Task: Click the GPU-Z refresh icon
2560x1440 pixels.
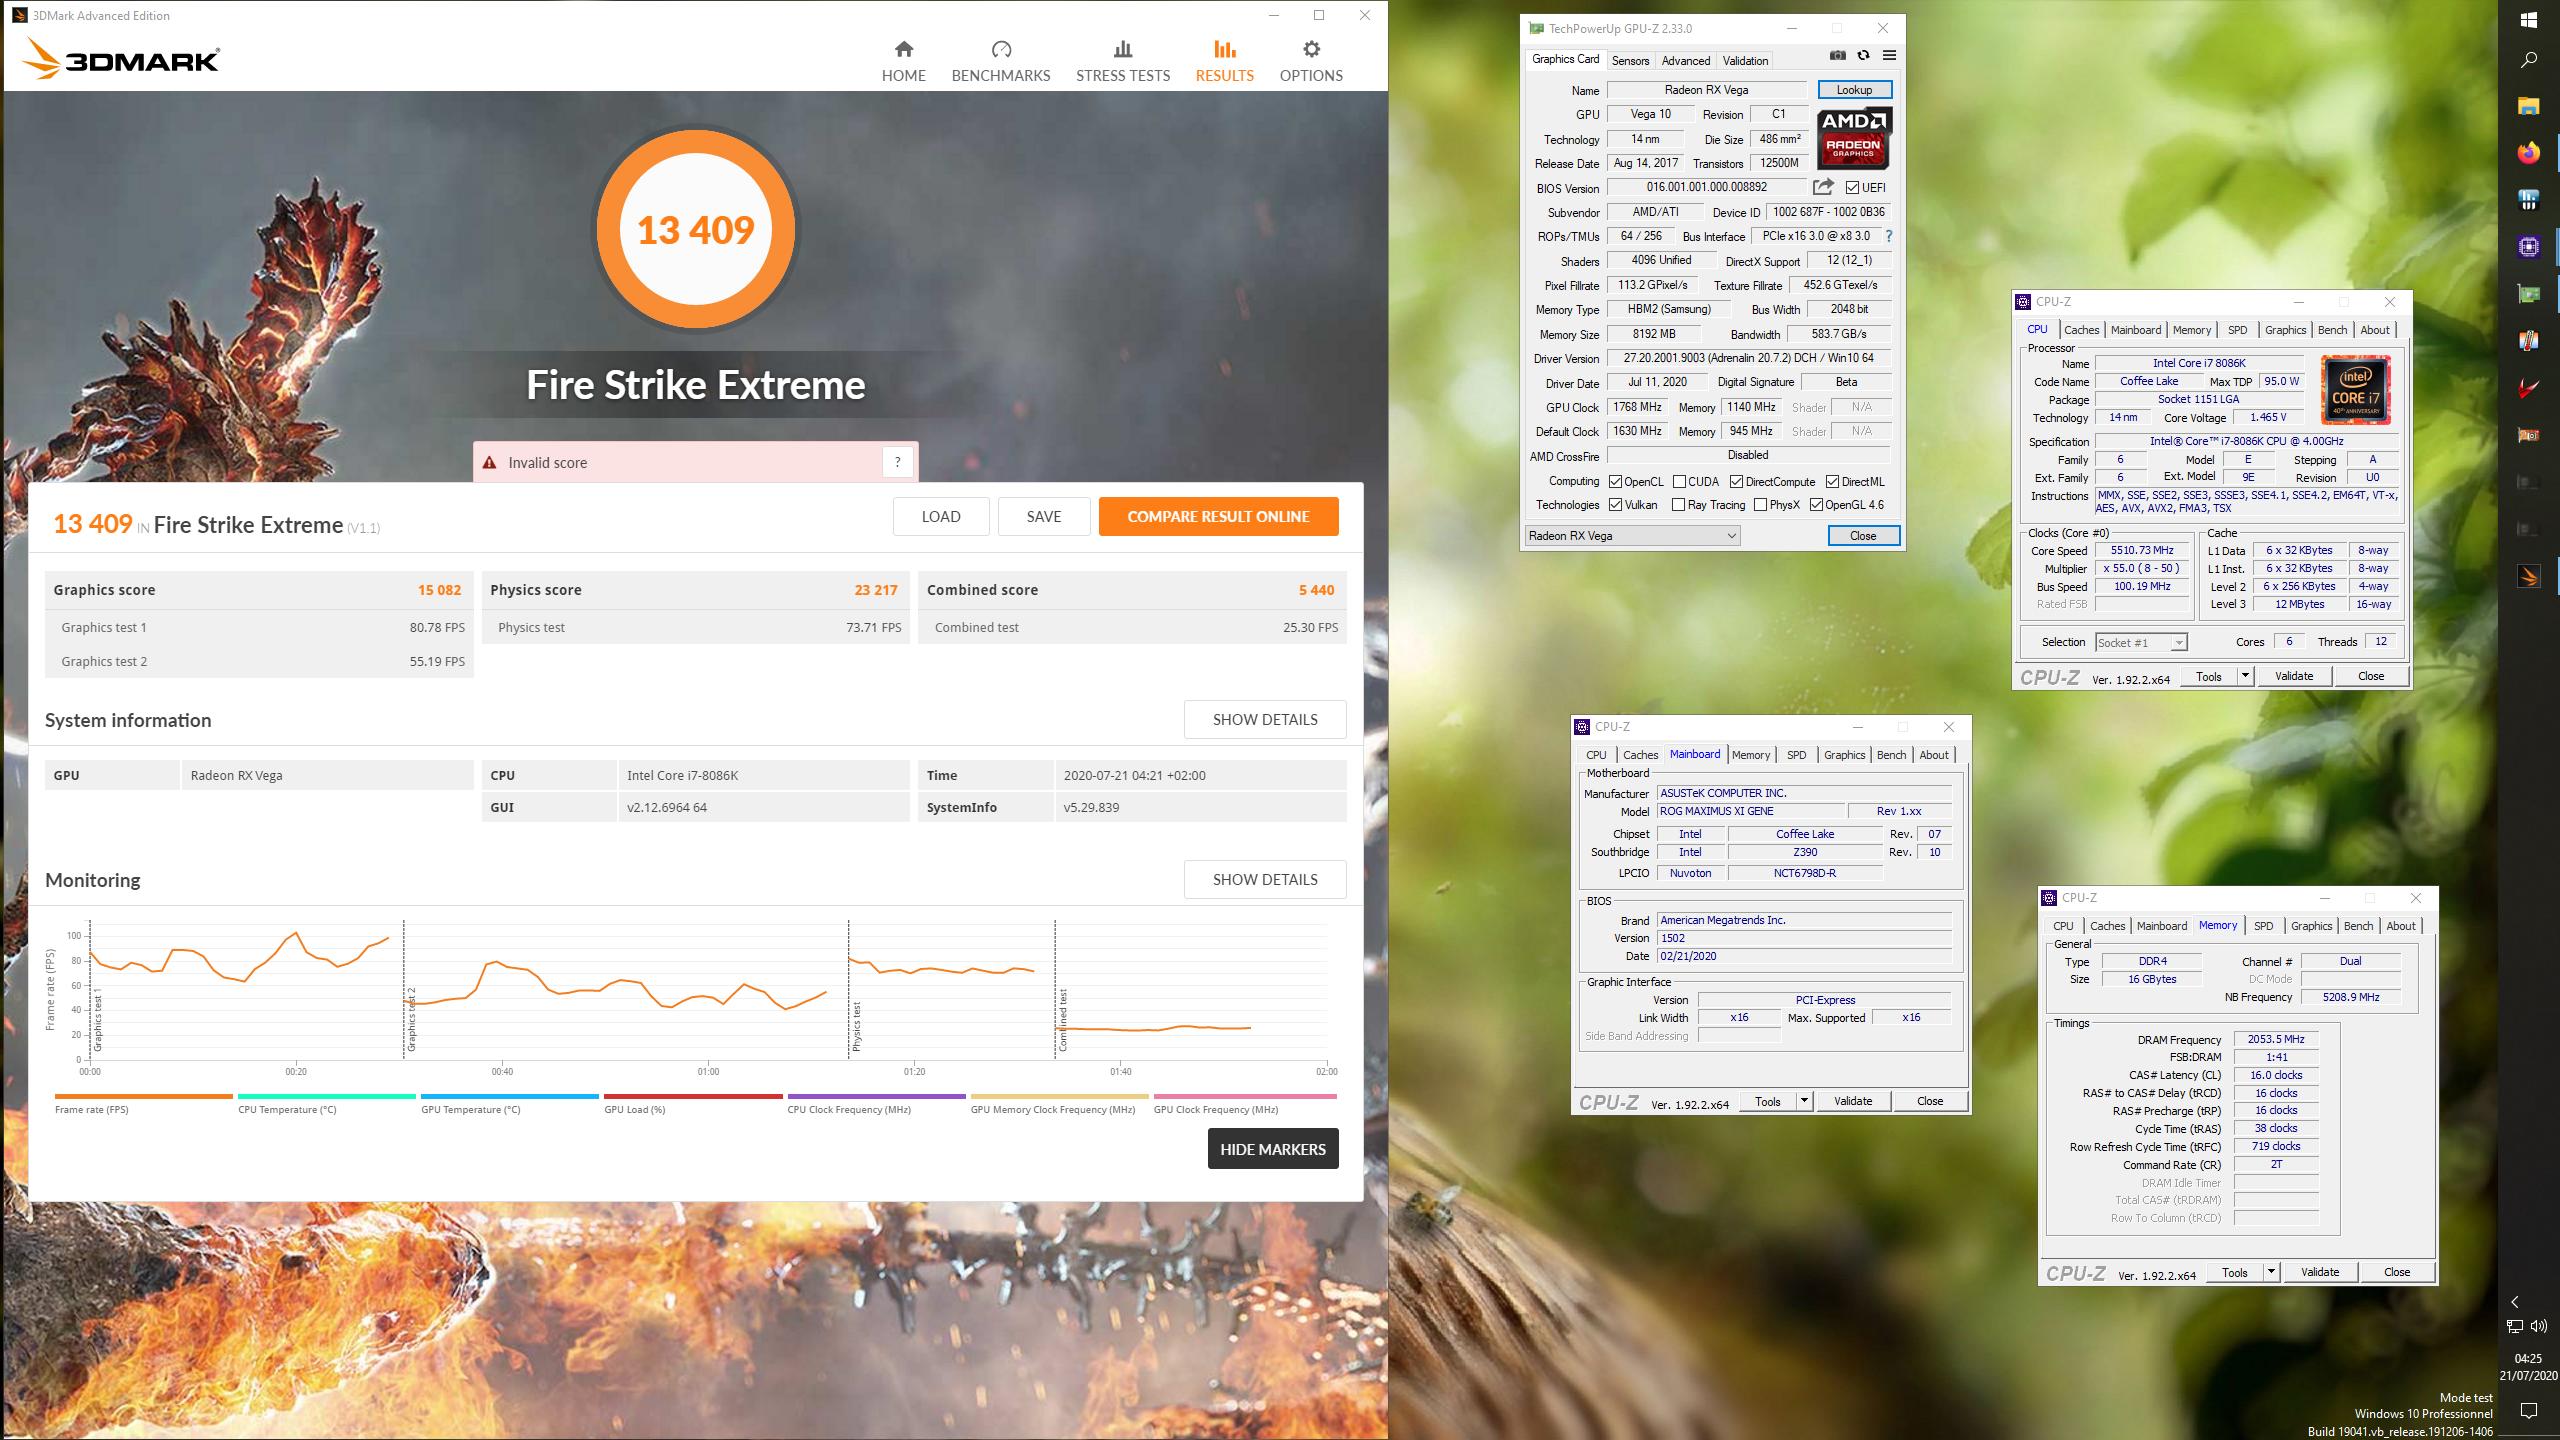Action: [1863, 56]
